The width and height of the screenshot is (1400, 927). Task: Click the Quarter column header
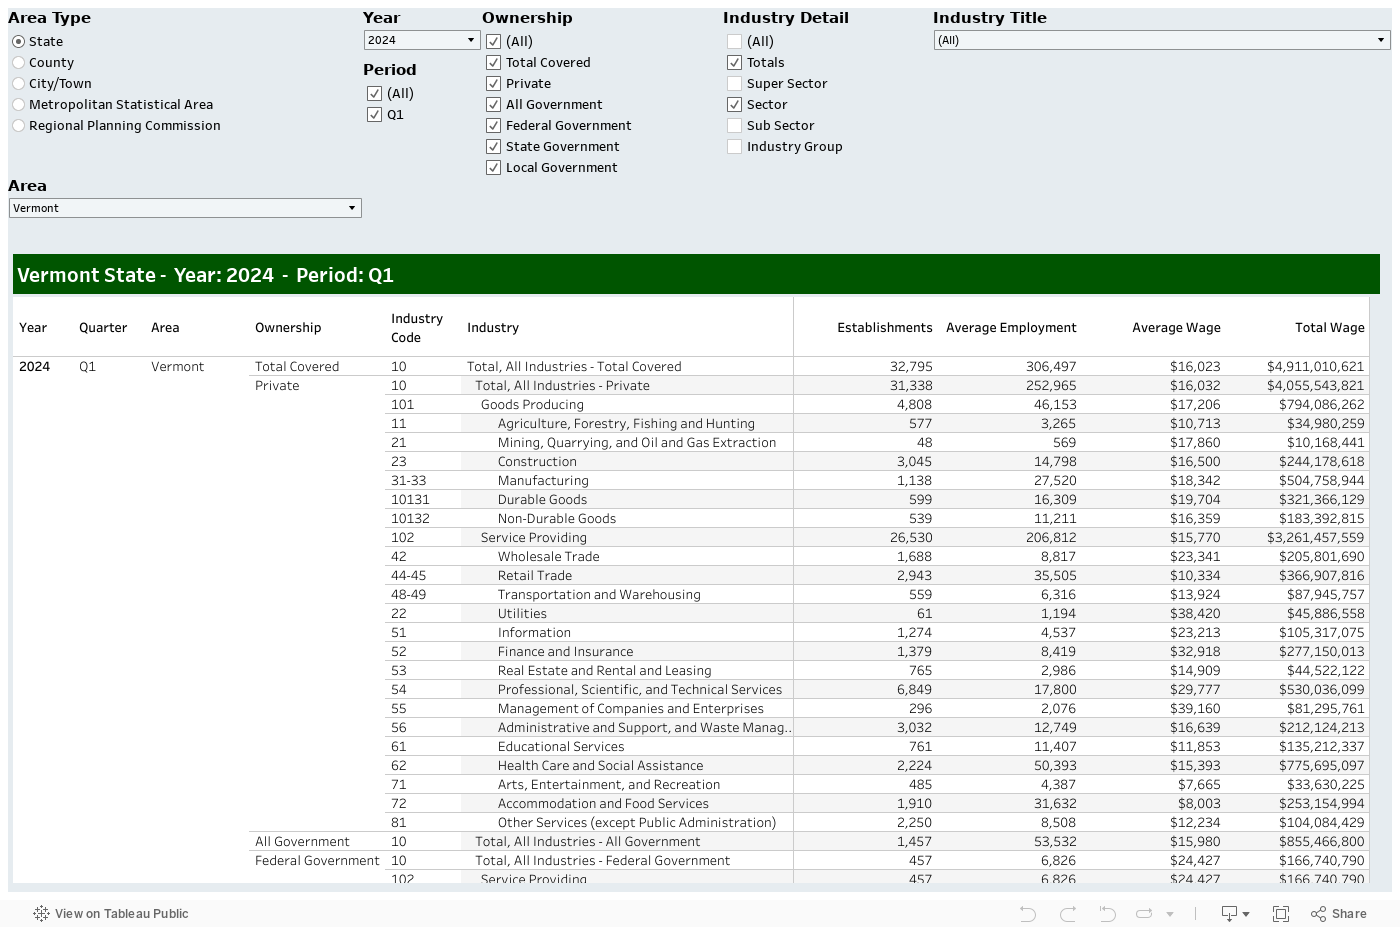pos(103,327)
